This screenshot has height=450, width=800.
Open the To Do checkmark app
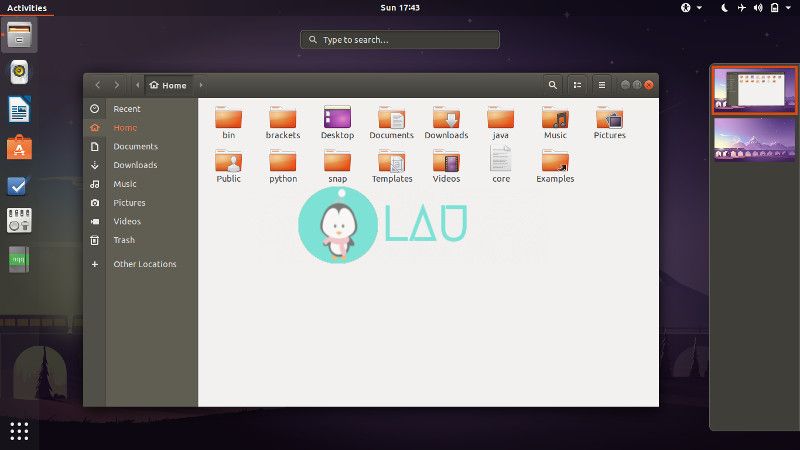[19, 185]
